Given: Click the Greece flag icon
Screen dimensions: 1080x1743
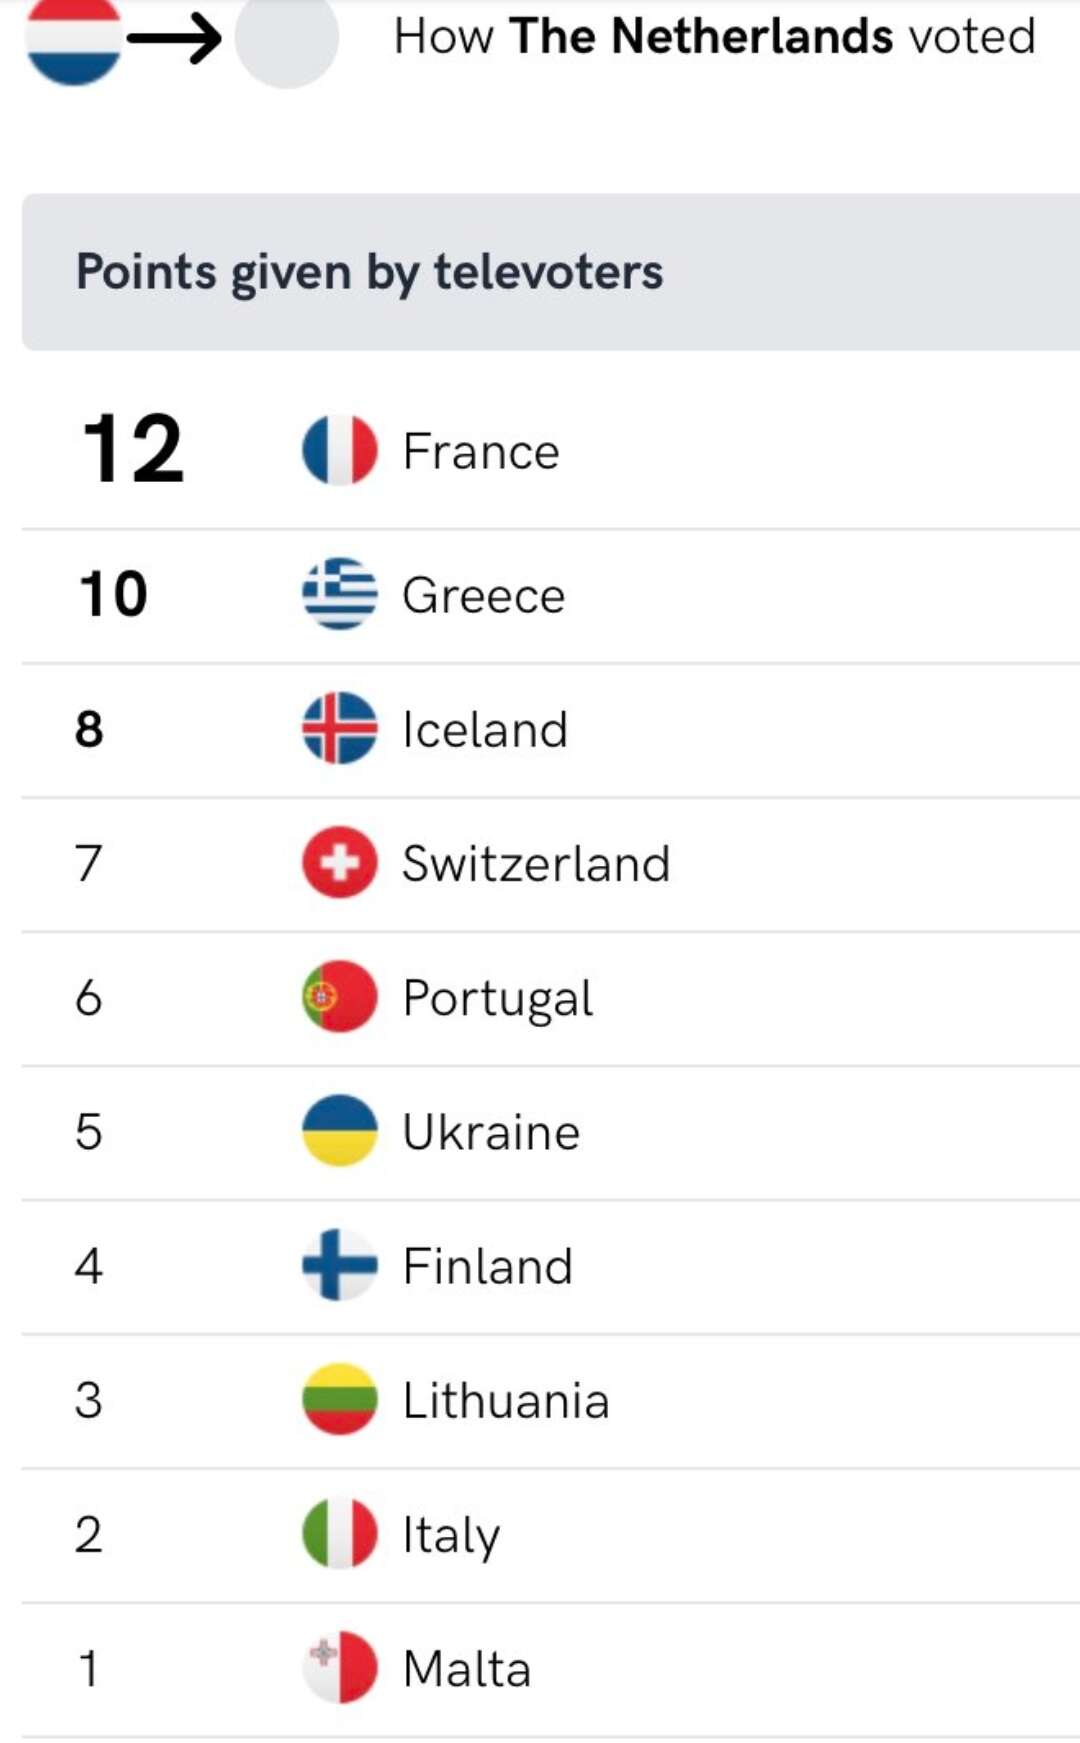Looking at the screenshot, I should pyautogui.click(x=340, y=594).
